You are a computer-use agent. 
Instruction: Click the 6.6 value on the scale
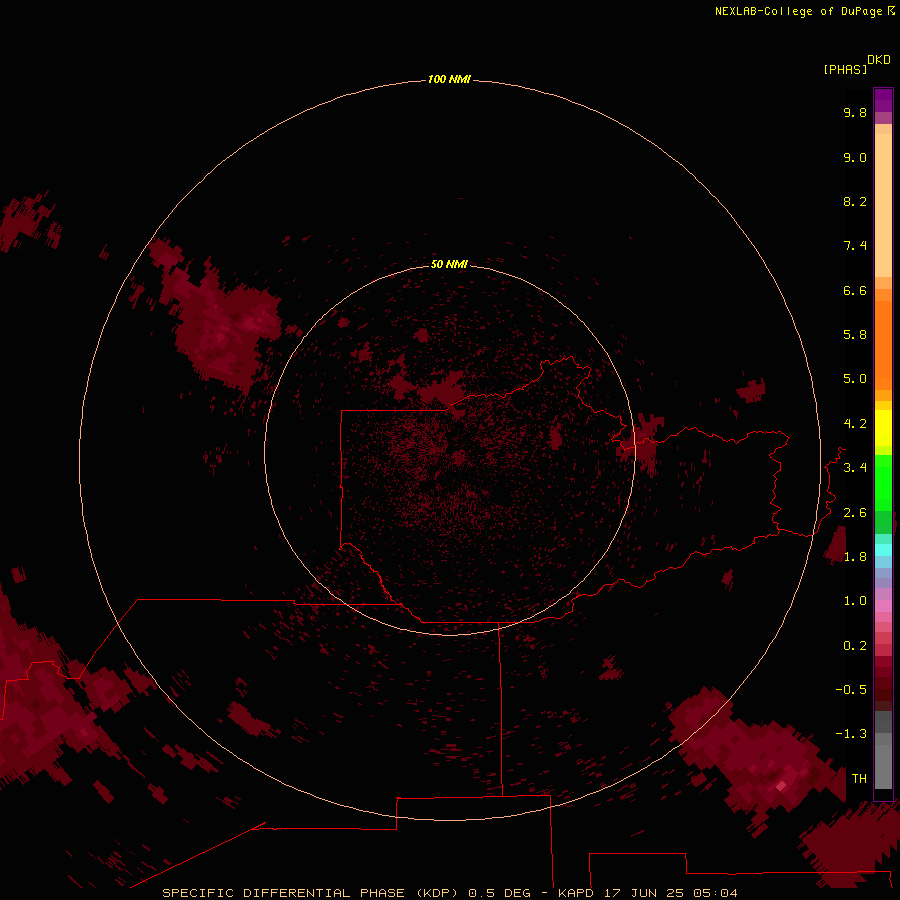pos(855,290)
